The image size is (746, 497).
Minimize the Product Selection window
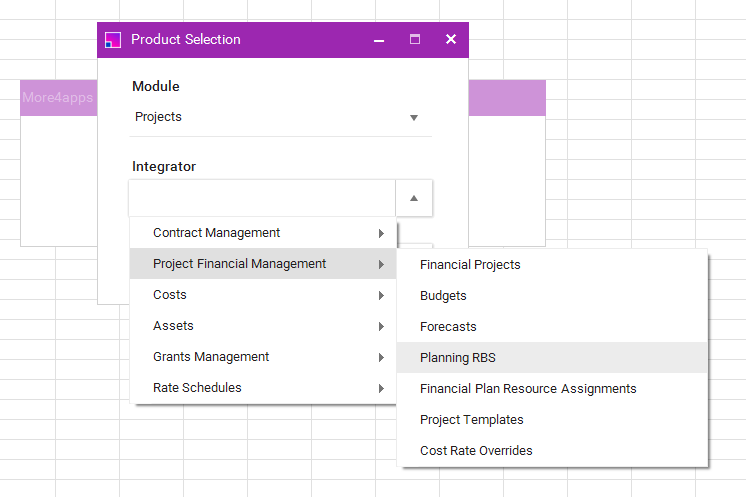click(379, 40)
